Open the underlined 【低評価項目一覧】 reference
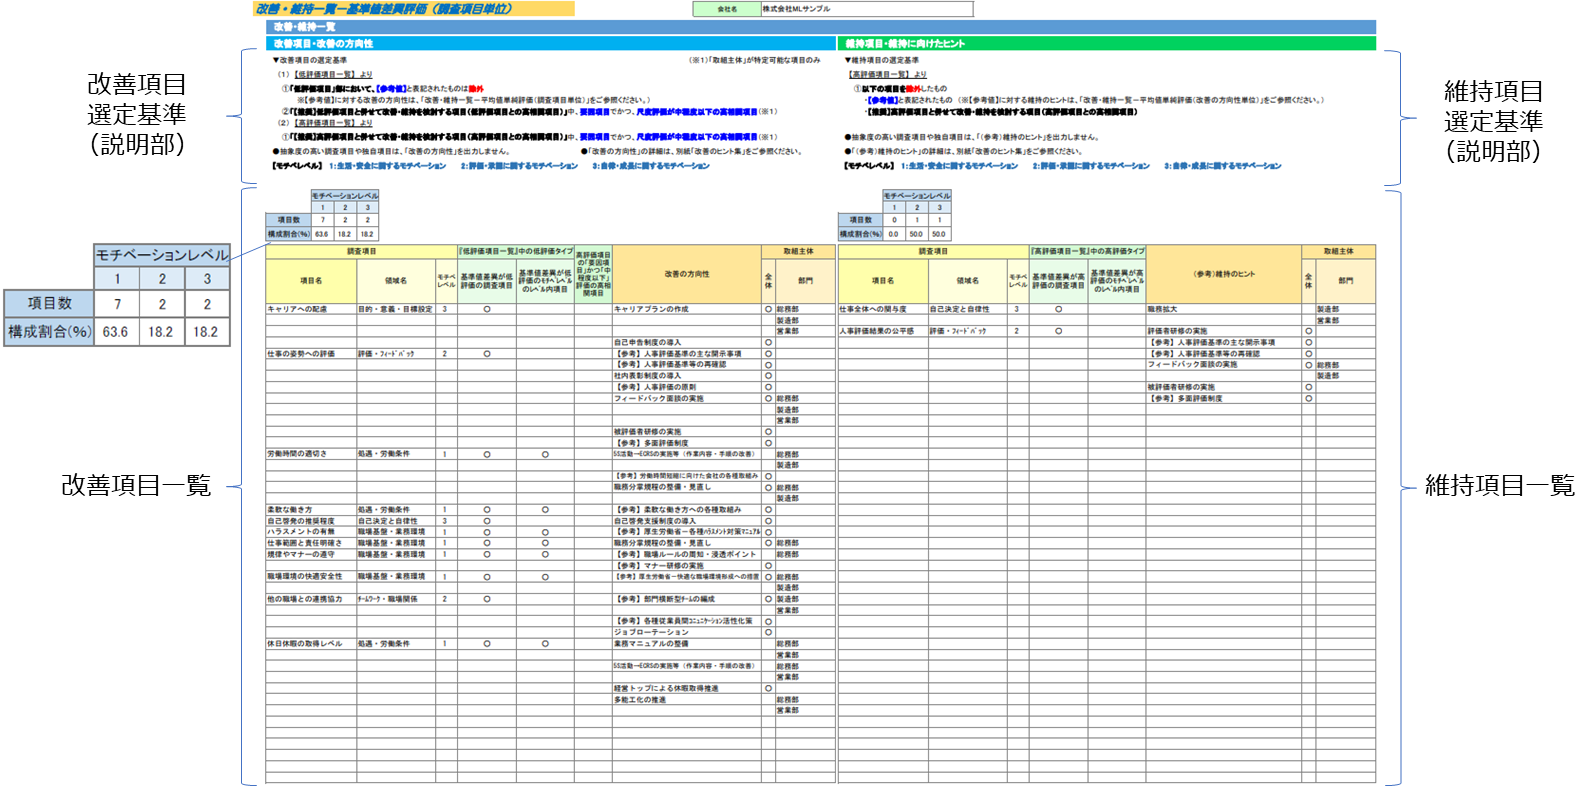The image size is (1596, 786). [x=324, y=74]
